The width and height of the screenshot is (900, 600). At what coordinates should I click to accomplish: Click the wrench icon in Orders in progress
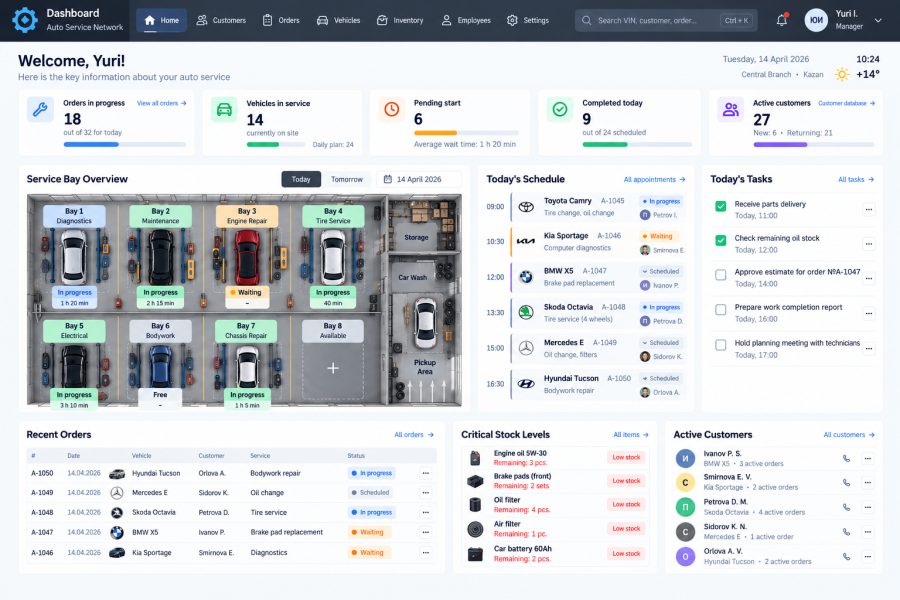coord(40,109)
